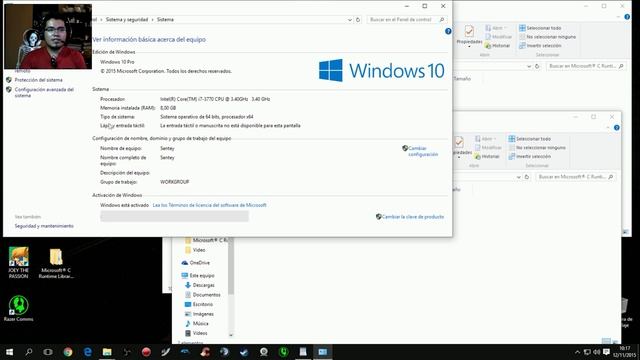Open taskbar clock showing 10:17
This screenshot has height=360, width=640.
[x=624, y=352]
